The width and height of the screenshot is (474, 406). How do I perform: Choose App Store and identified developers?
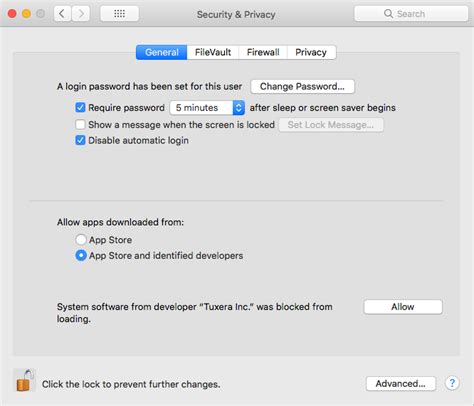81,255
